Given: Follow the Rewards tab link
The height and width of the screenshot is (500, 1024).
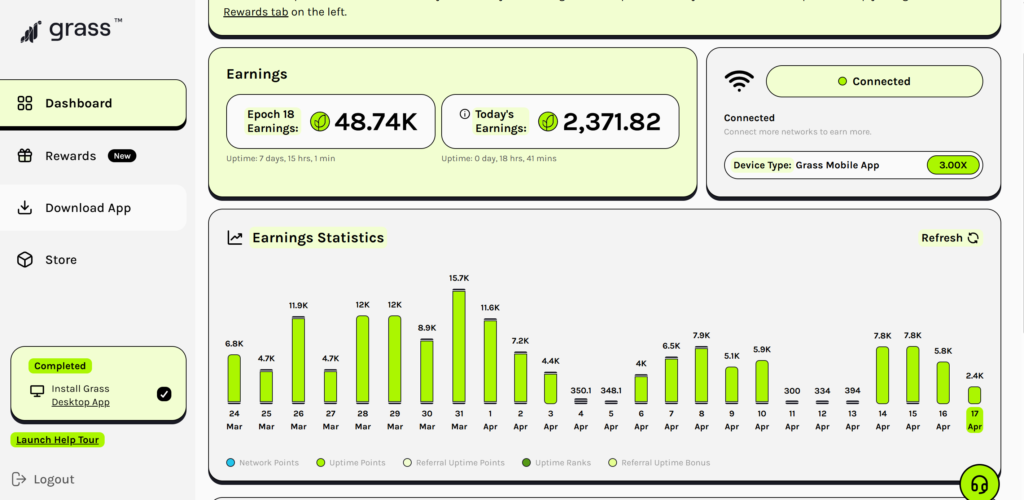Looking at the screenshot, I should click(x=255, y=12).
